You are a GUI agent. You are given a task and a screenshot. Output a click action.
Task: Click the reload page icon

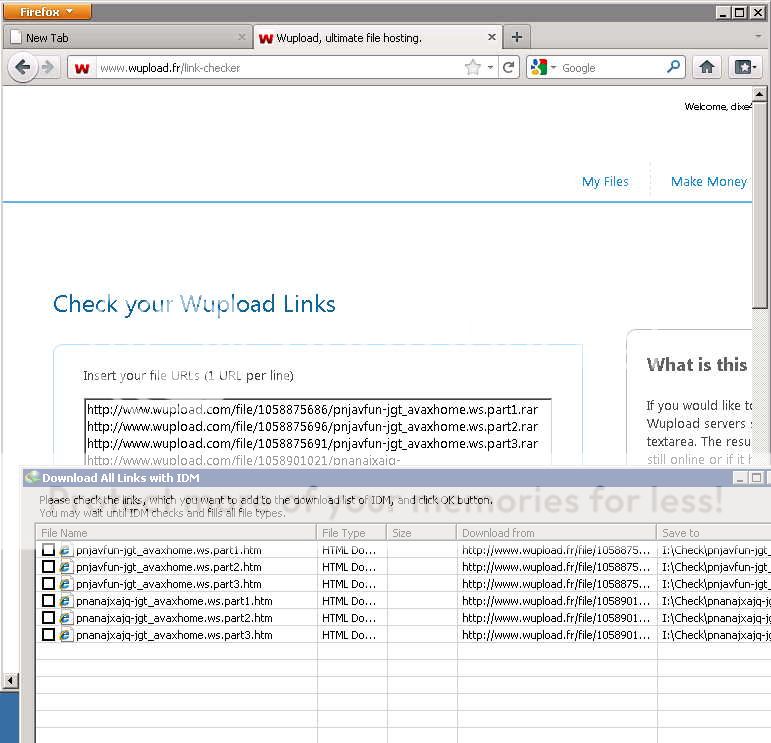click(509, 67)
